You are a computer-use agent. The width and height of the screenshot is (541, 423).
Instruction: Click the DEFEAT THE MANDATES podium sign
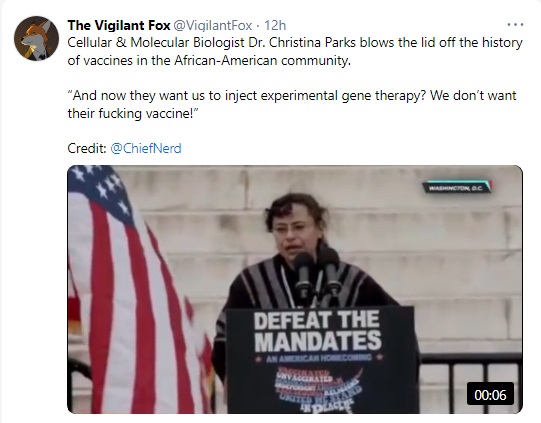(317, 330)
